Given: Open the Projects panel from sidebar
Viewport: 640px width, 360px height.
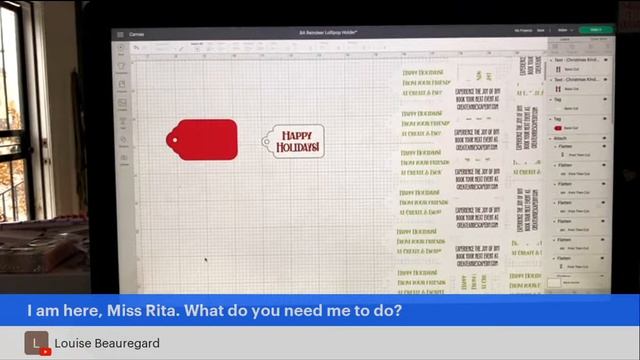Looking at the screenshot, I should tap(122, 86).
